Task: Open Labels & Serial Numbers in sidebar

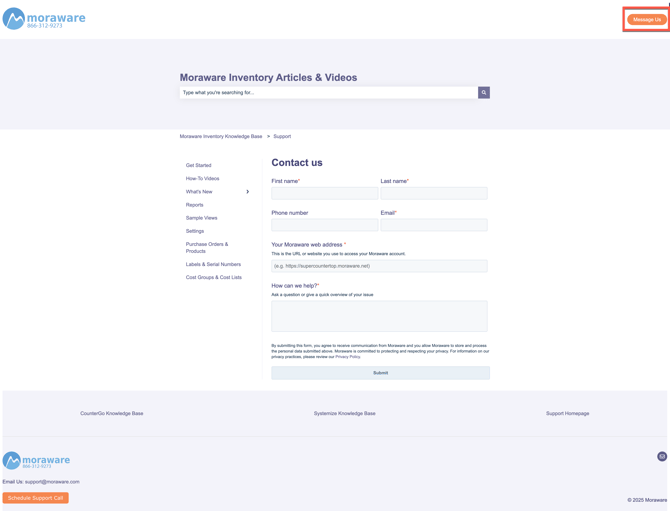Action: (213, 264)
